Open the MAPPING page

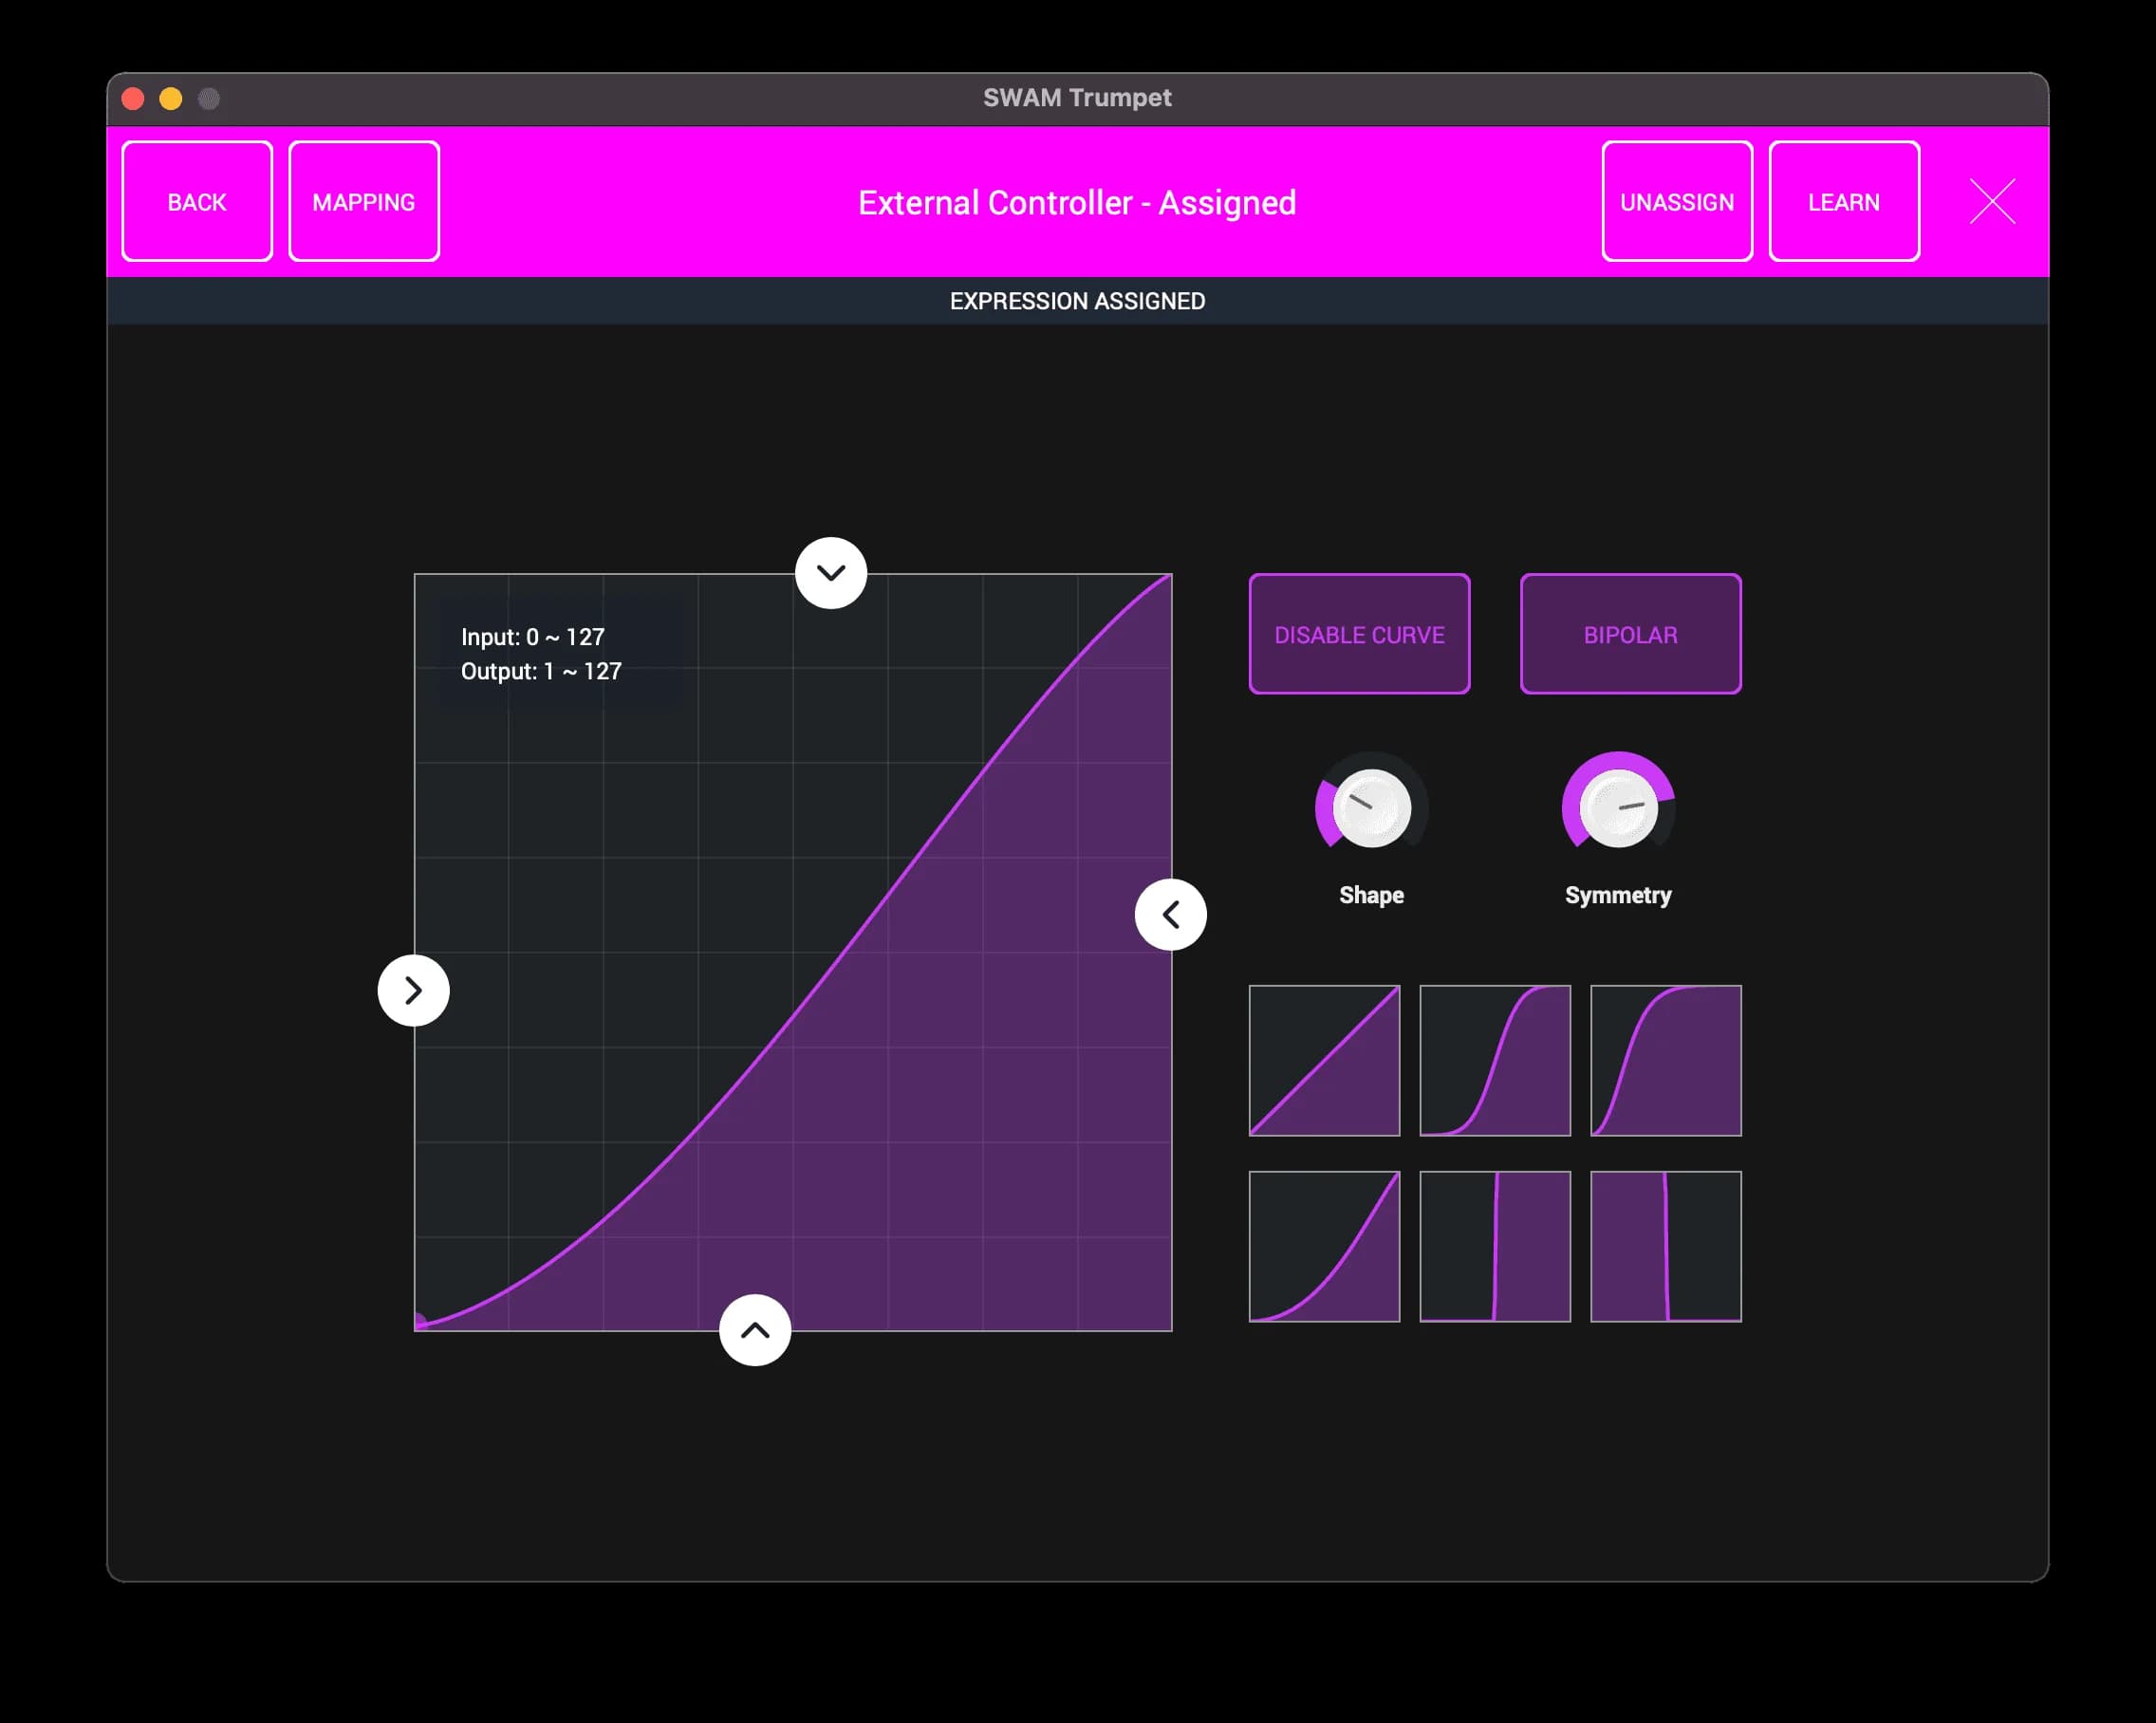click(364, 201)
